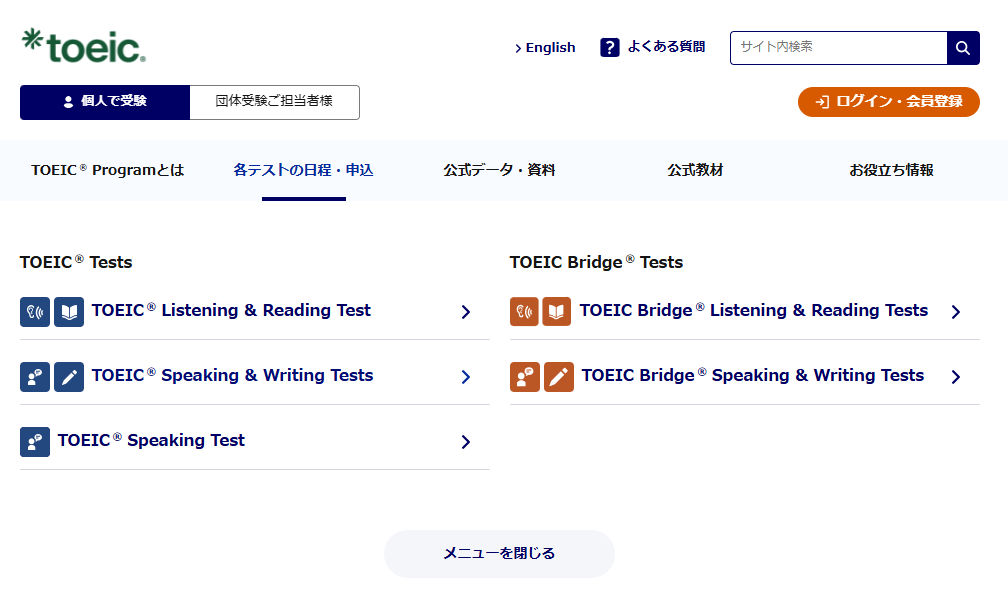Go to TOEIC Speaking & Writing Tests
Screen dimensions: 1008x595
[233, 375]
